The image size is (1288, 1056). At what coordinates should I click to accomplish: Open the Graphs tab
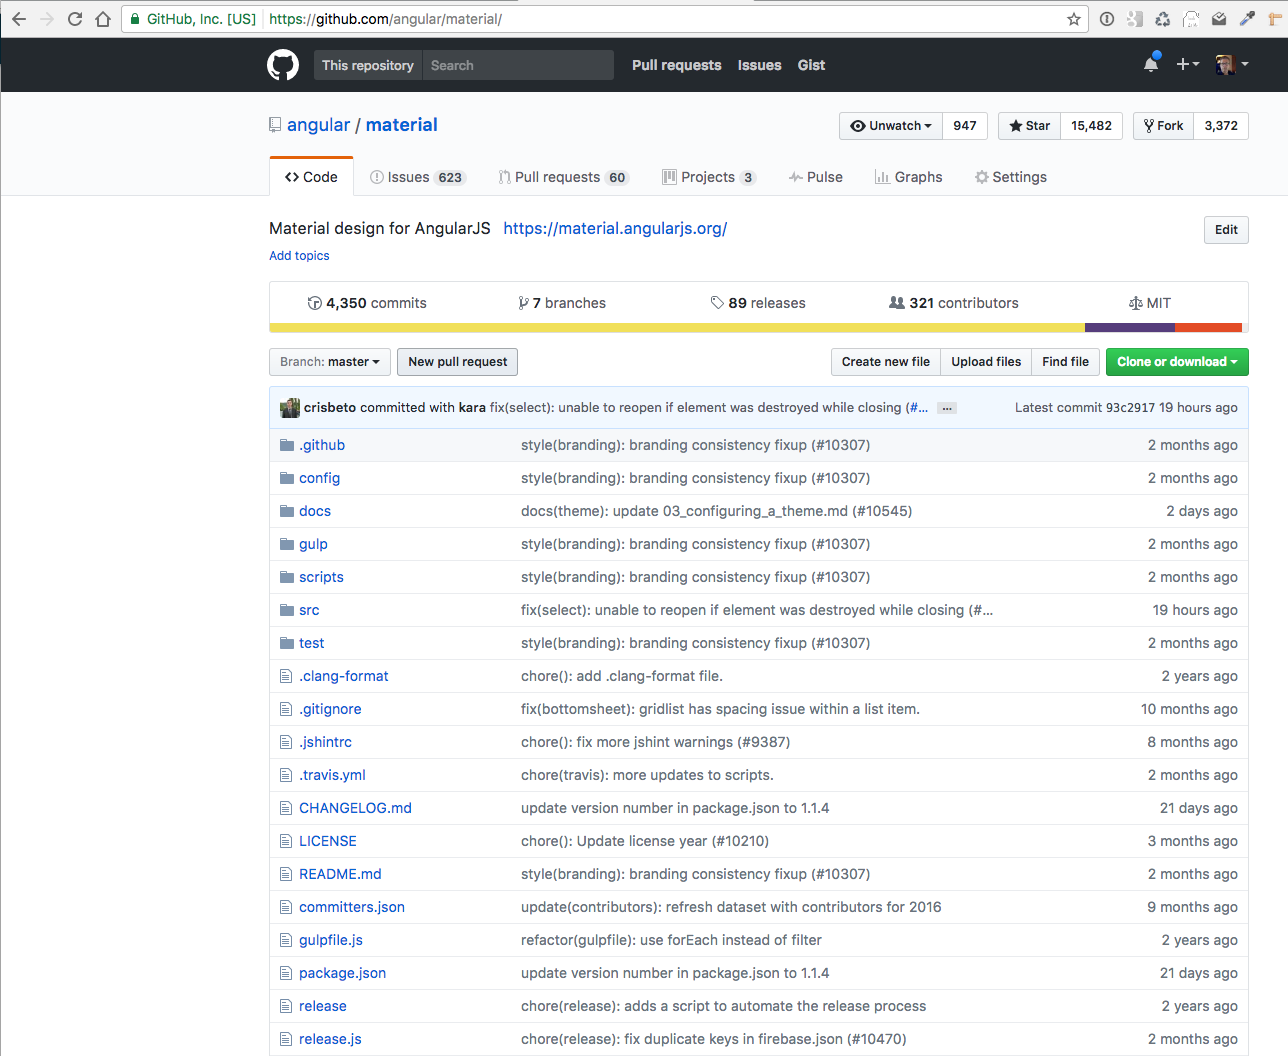pyautogui.click(x=908, y=177)
